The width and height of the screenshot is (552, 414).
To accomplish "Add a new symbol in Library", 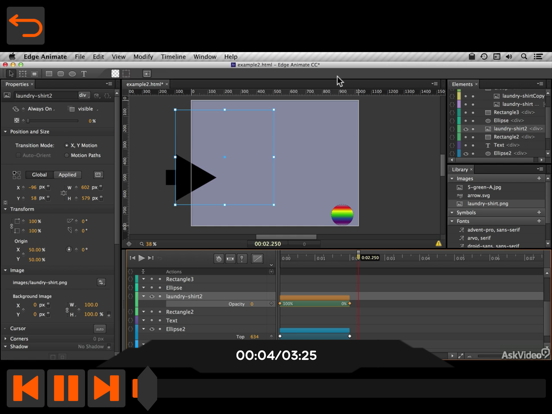I will point(539,212).
